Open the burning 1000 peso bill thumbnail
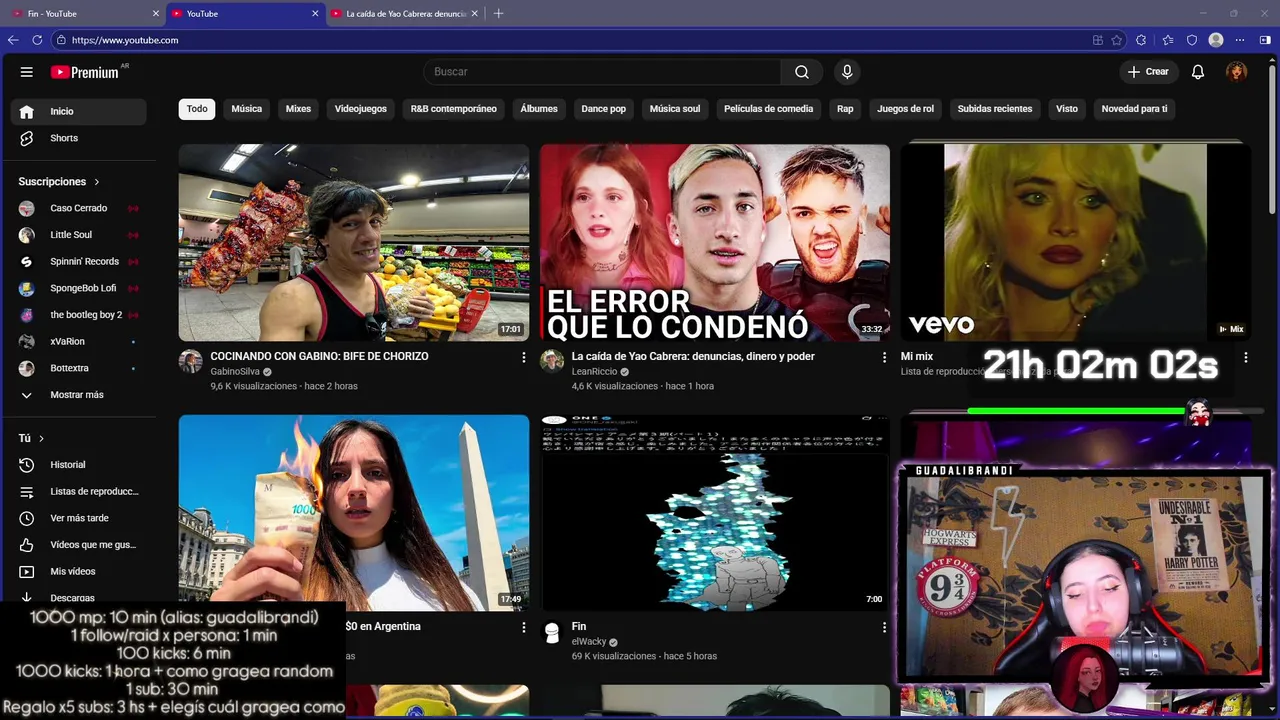 tap(354, 513)
